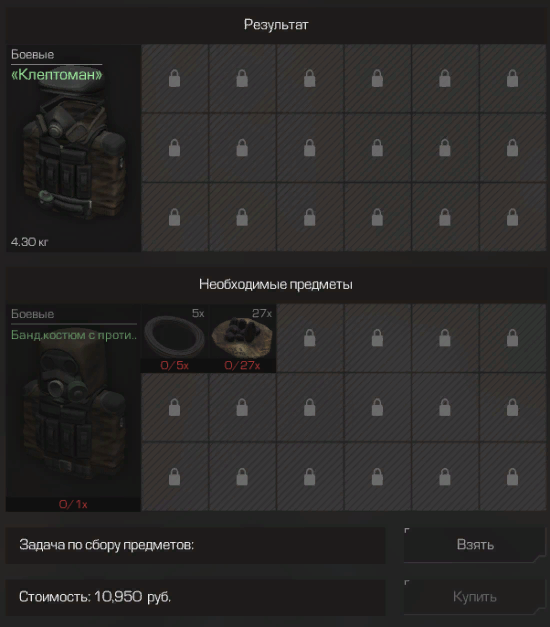Click the 0/5x wire counter
Viewport: 550px width, 627px height.
pos(174,365)
